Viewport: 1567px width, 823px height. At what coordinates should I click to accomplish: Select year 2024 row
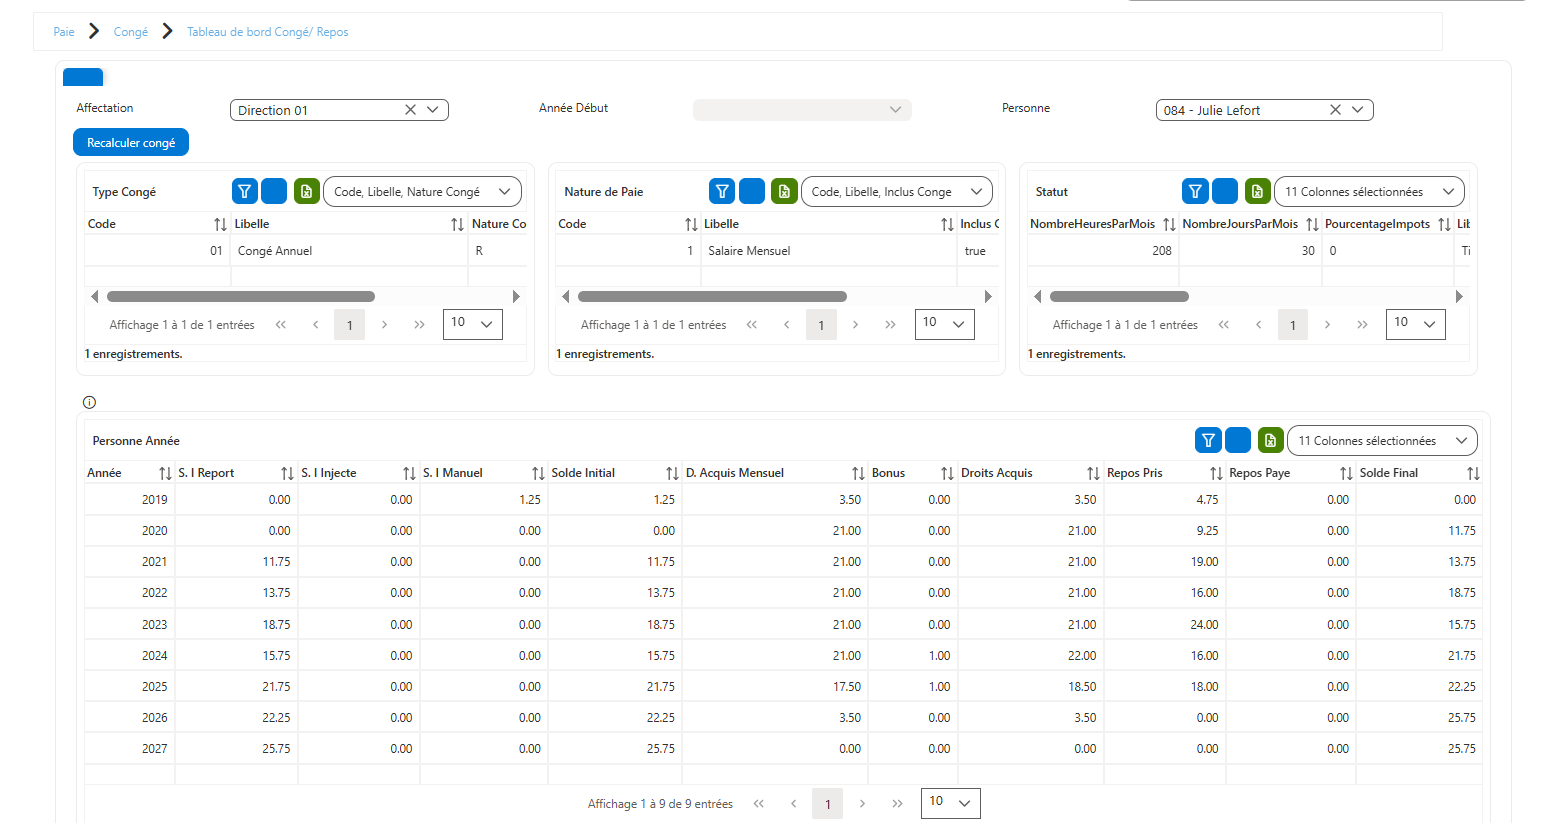tap(783, 656)
